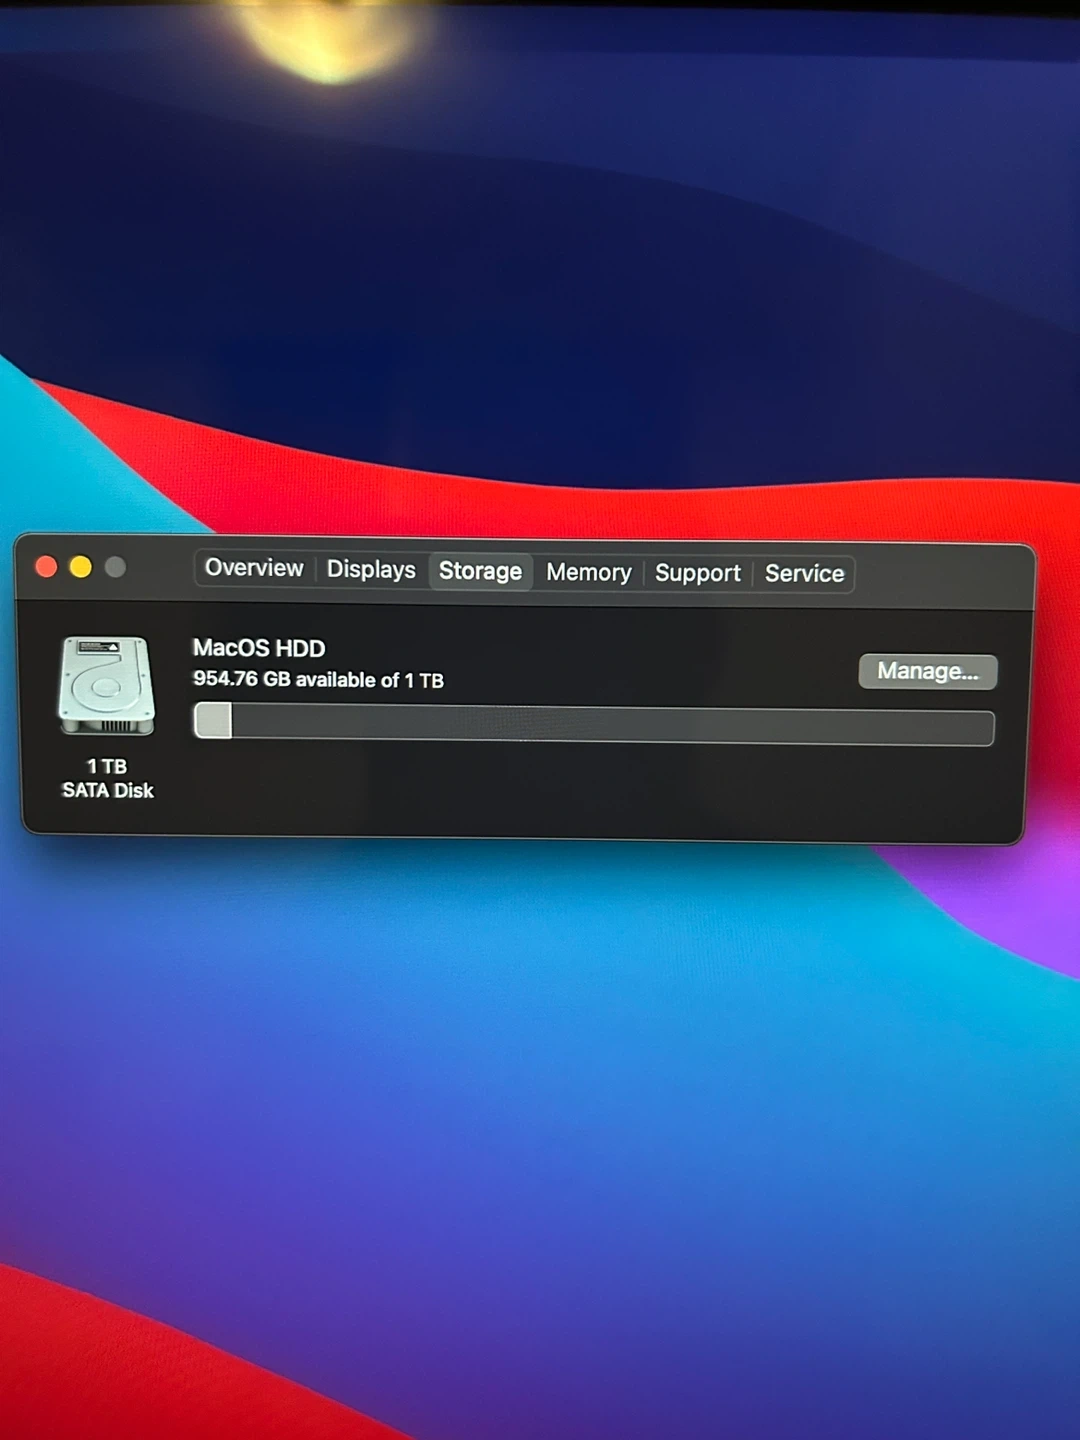Minimize window with the yellow button
1080x1440 pixels.
pyautogui.click(x=81, y=567)
